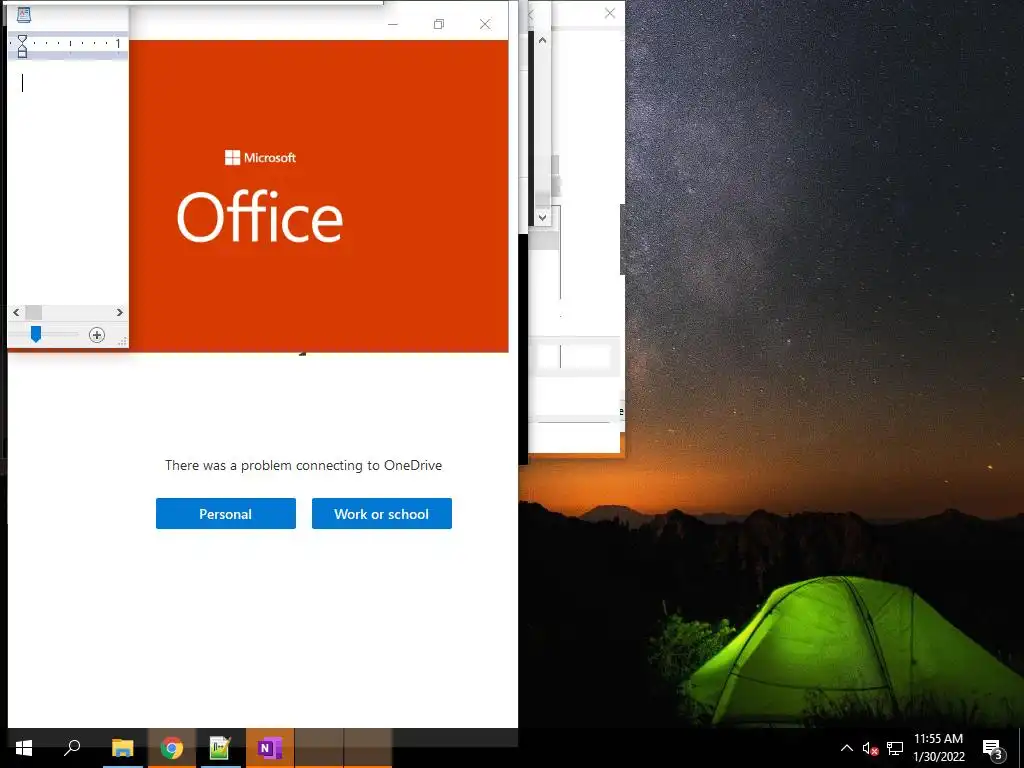Open the clock showing 11:55 AM

pyautogui.click(x=938, y=748)
